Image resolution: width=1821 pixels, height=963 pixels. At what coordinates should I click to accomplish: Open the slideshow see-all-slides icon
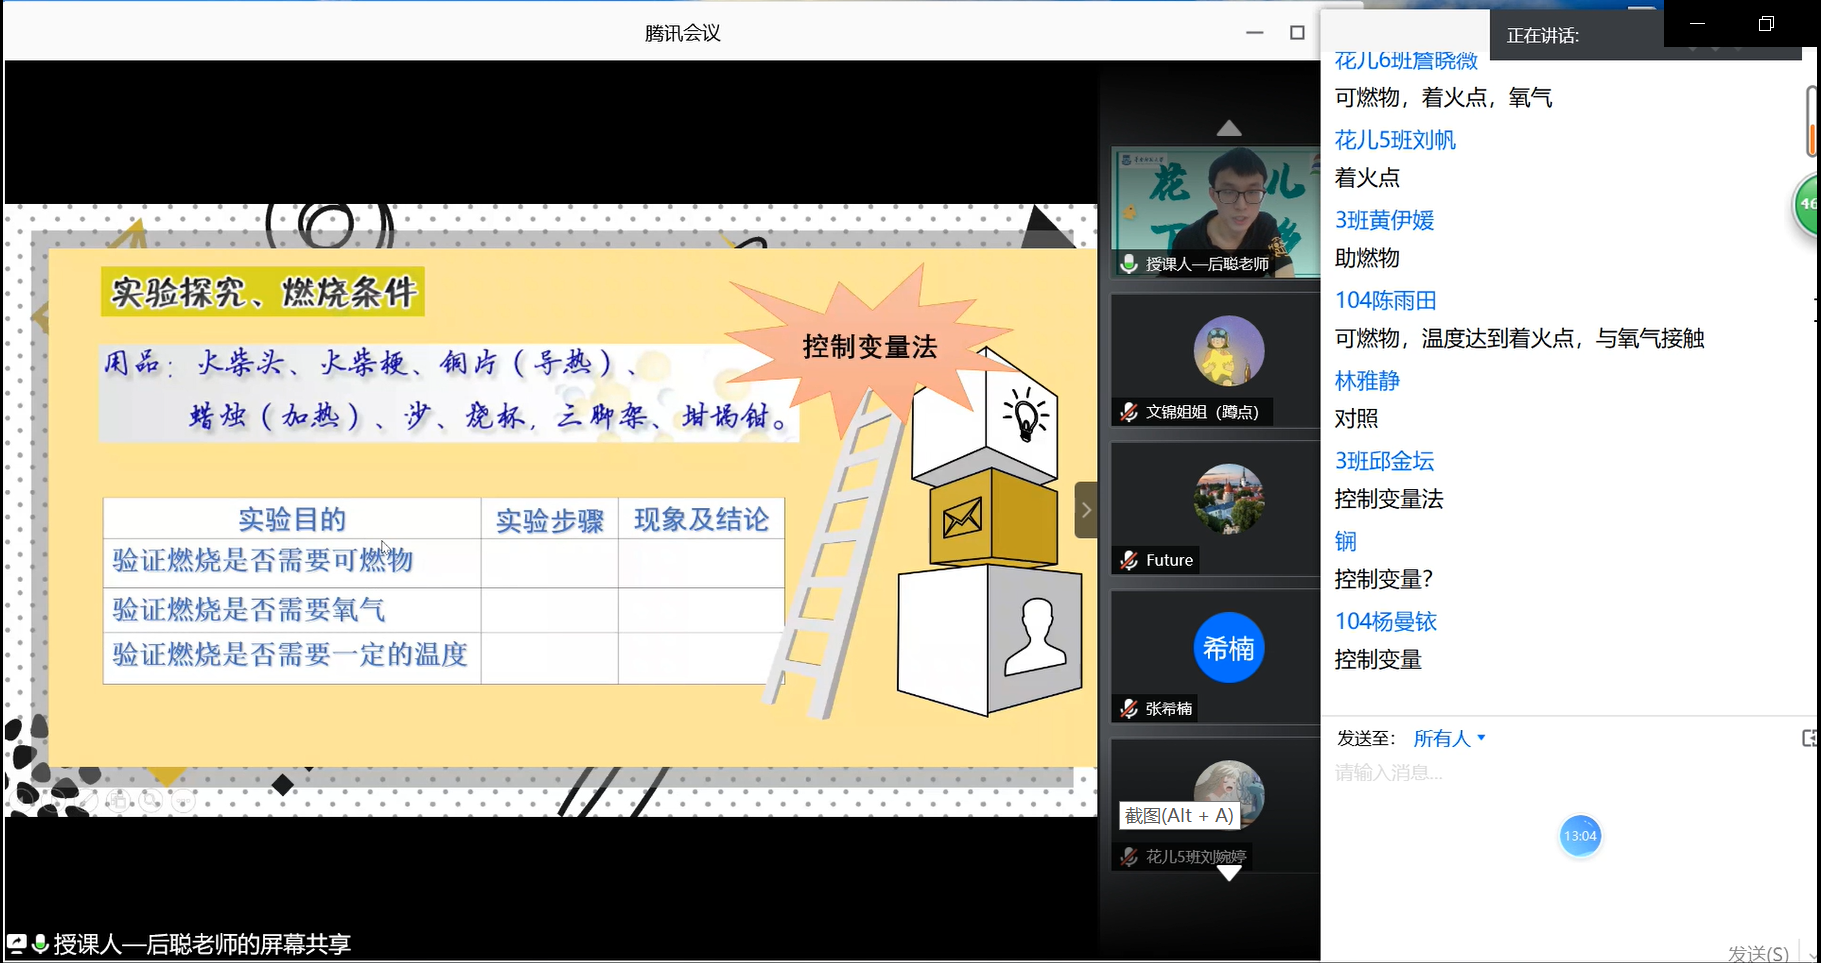click(x=119, y=800)
